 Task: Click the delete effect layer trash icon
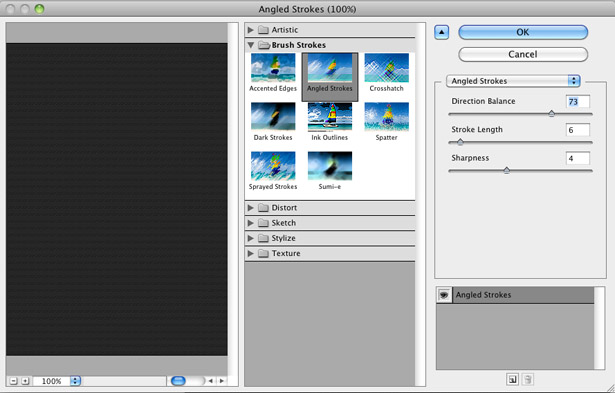[x=528, y=379]
